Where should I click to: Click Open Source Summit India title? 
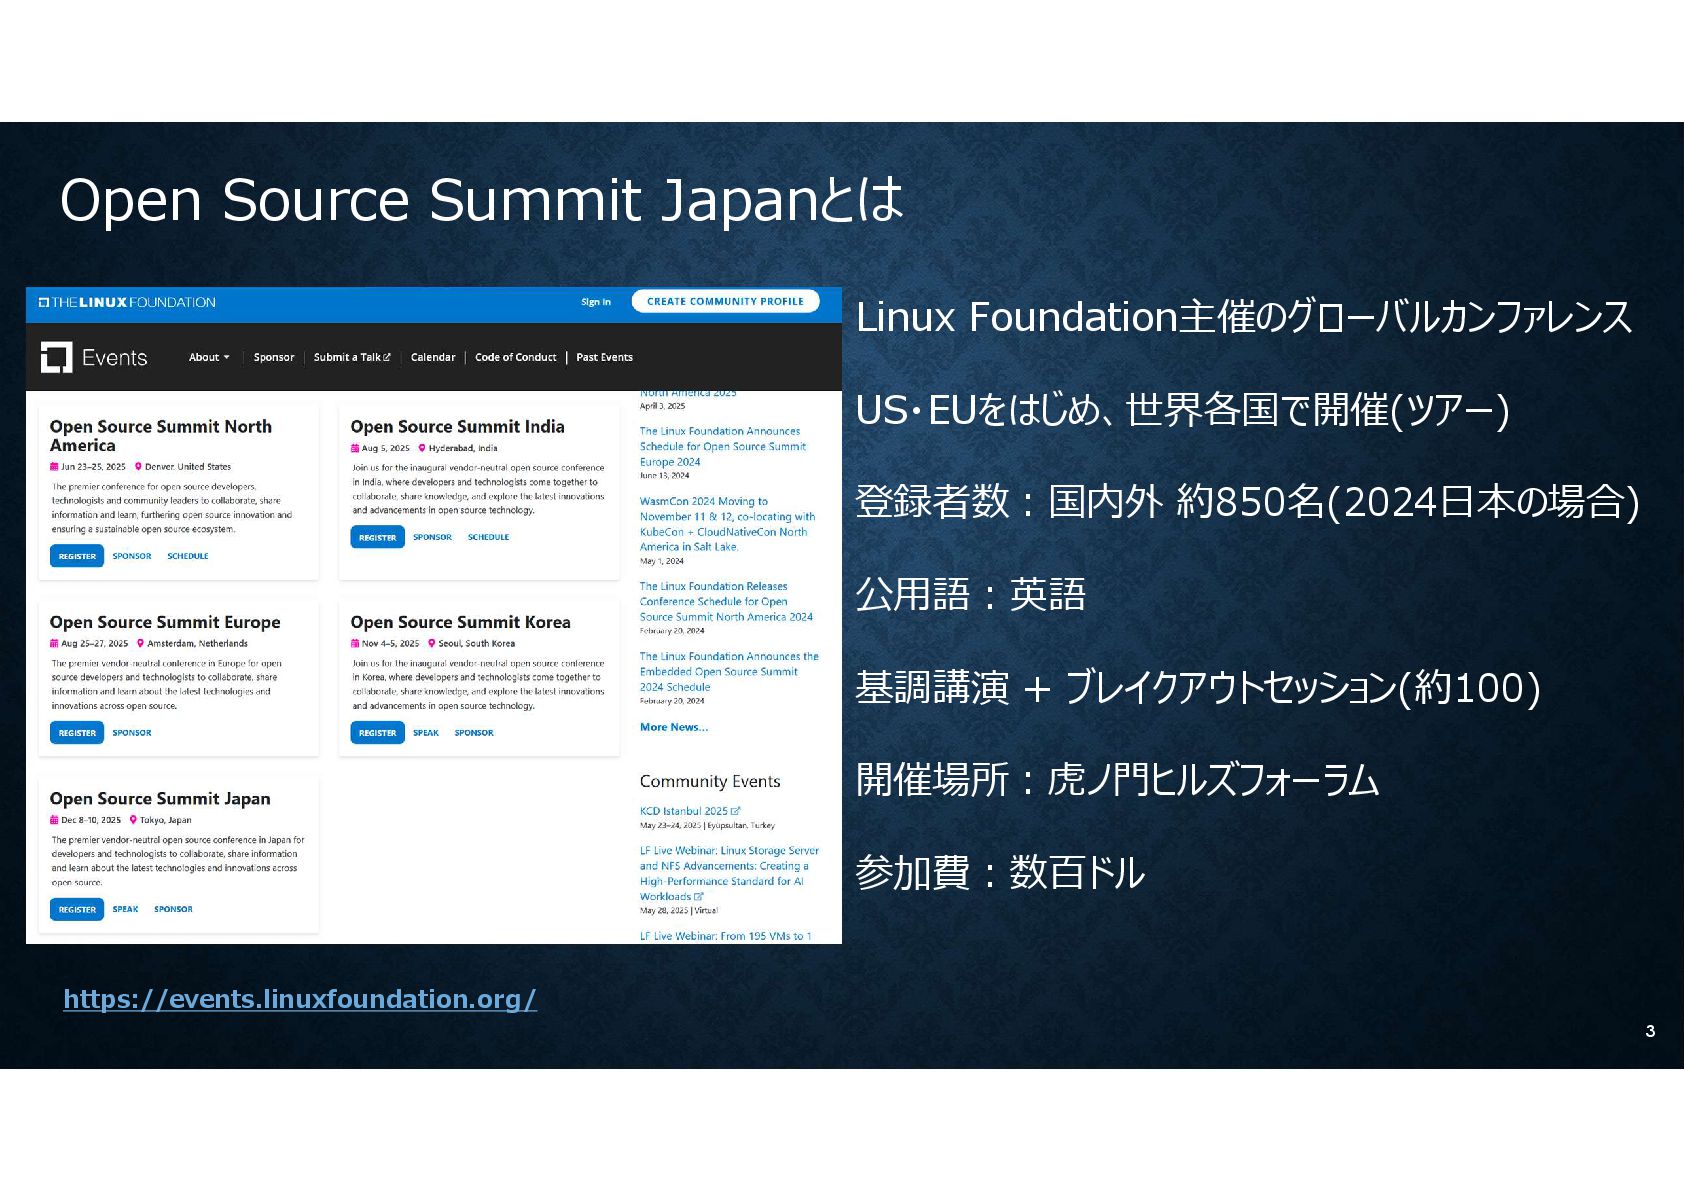pos(457,427)
